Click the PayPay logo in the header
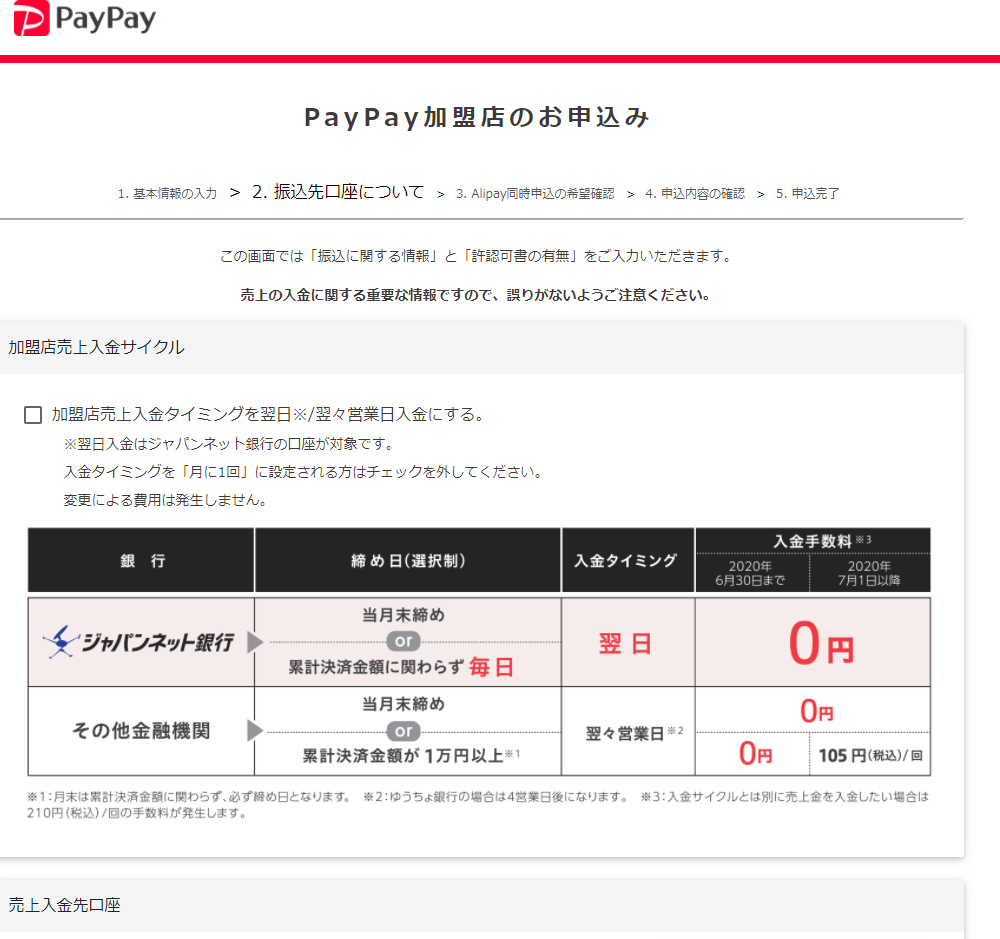The height and width of the screenshot is (939, 1000). [x=84, y=20]
